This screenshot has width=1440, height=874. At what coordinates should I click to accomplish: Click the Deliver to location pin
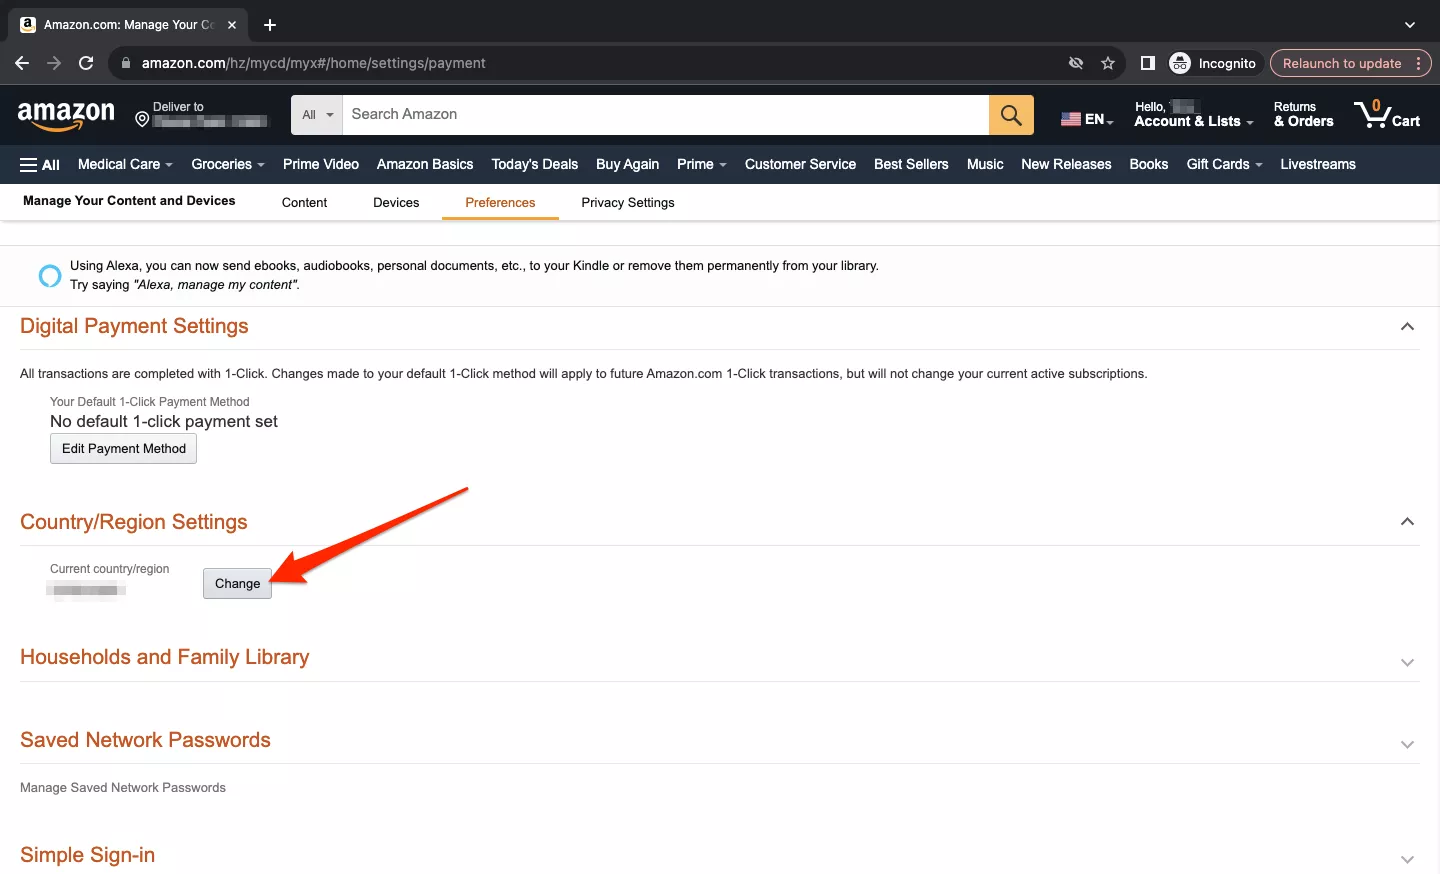click(x=142, y=120)
